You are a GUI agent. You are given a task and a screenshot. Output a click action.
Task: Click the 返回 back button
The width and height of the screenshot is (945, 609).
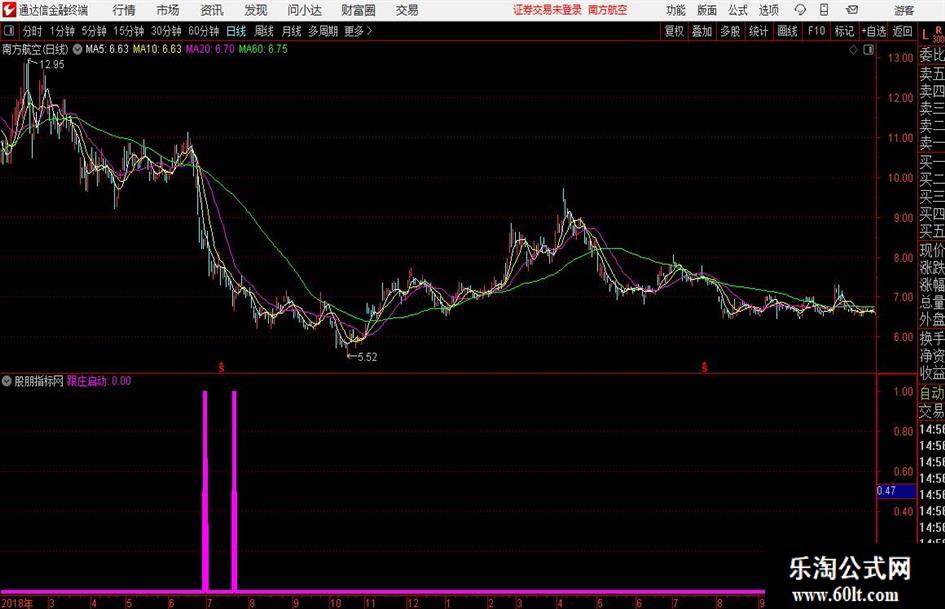[x=902, y=31]
